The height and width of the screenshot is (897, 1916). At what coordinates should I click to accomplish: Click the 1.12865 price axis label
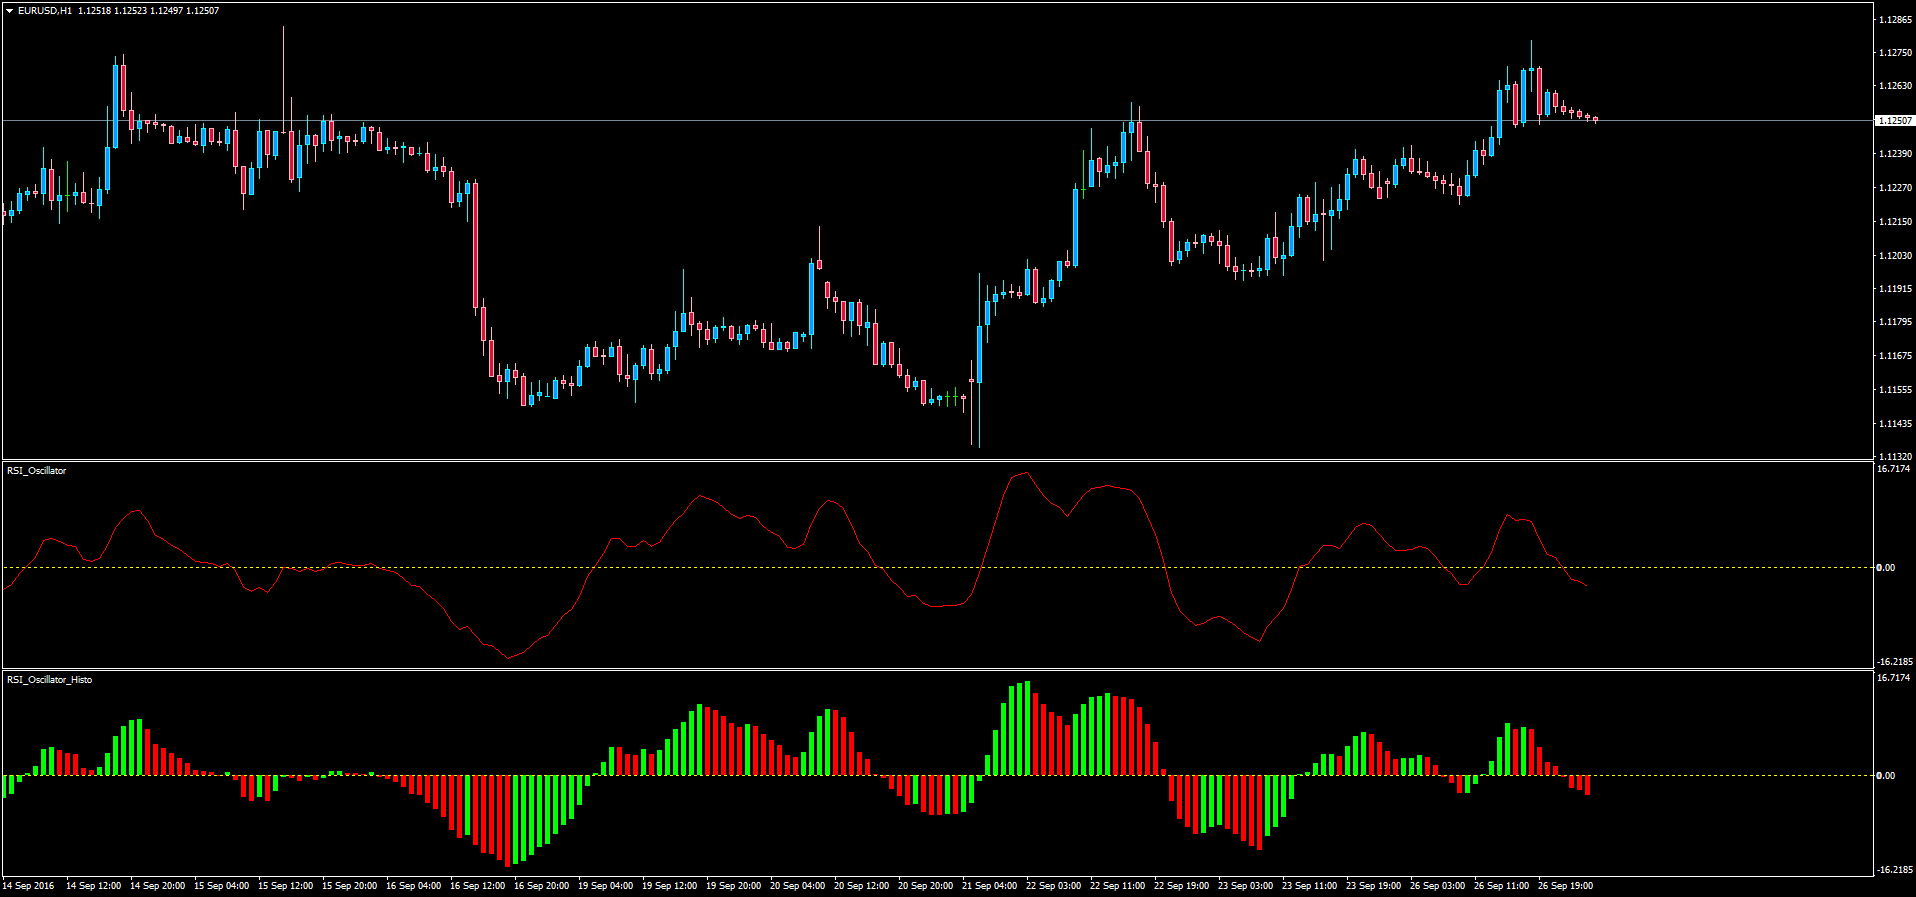[x=1895, y=19]
